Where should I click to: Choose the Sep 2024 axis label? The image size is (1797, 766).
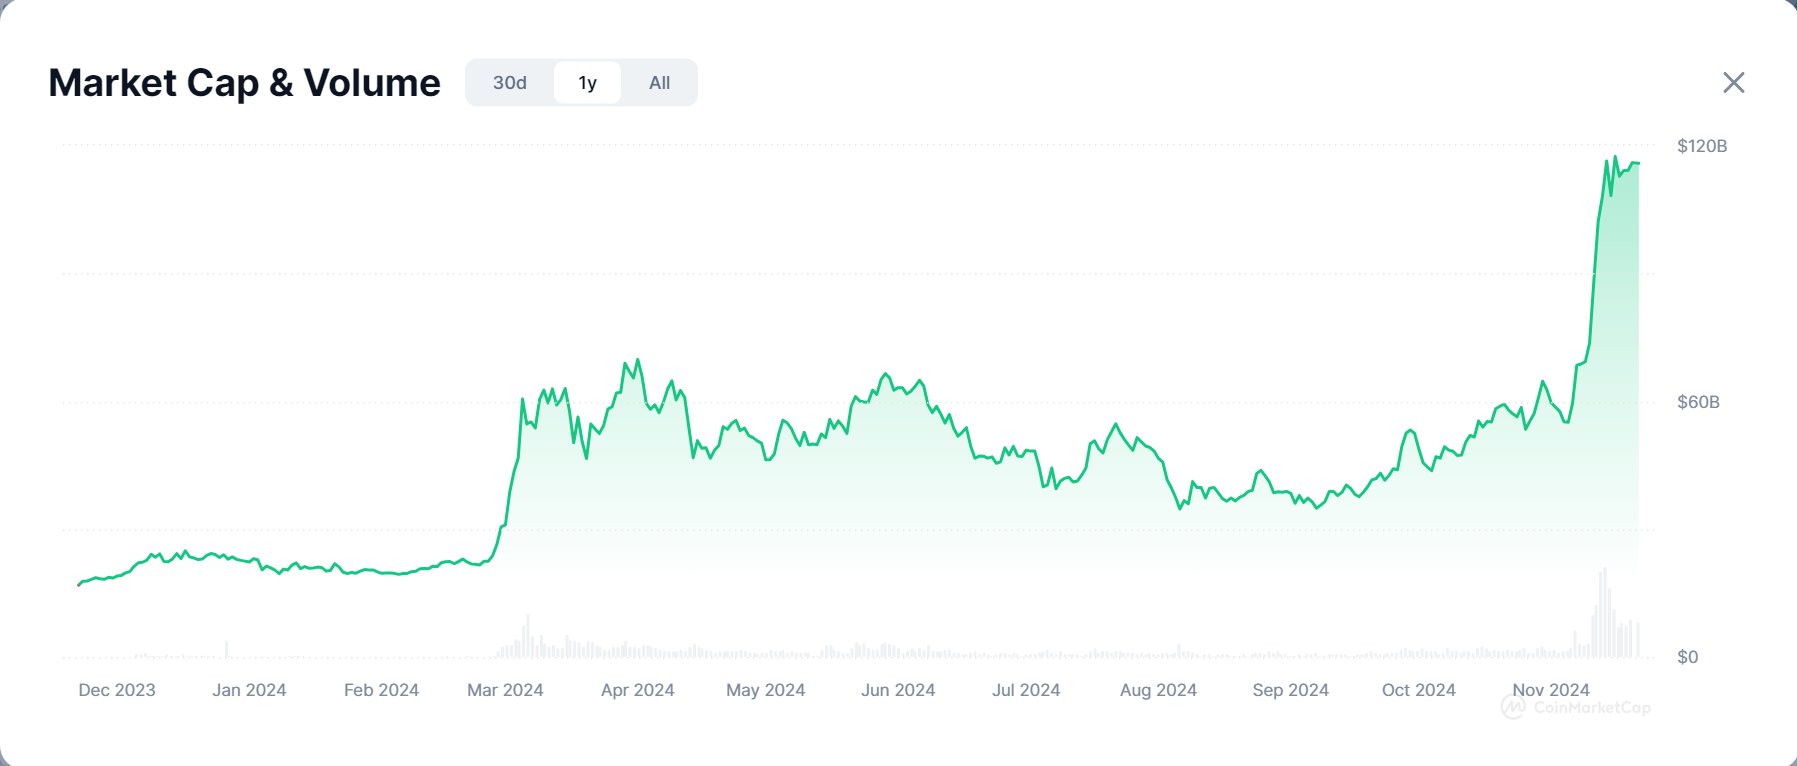1290,690
